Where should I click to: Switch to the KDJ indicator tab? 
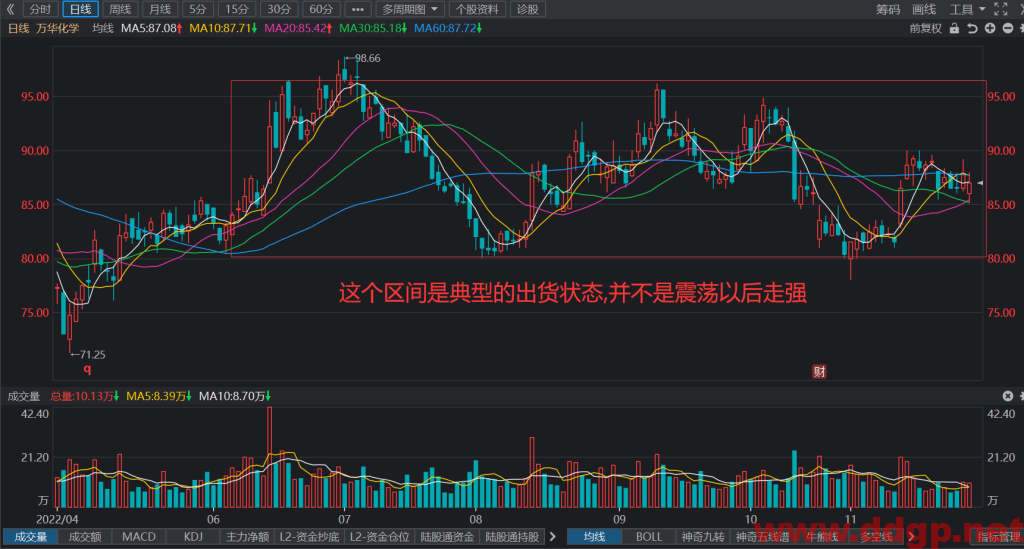tap(193, 537)
